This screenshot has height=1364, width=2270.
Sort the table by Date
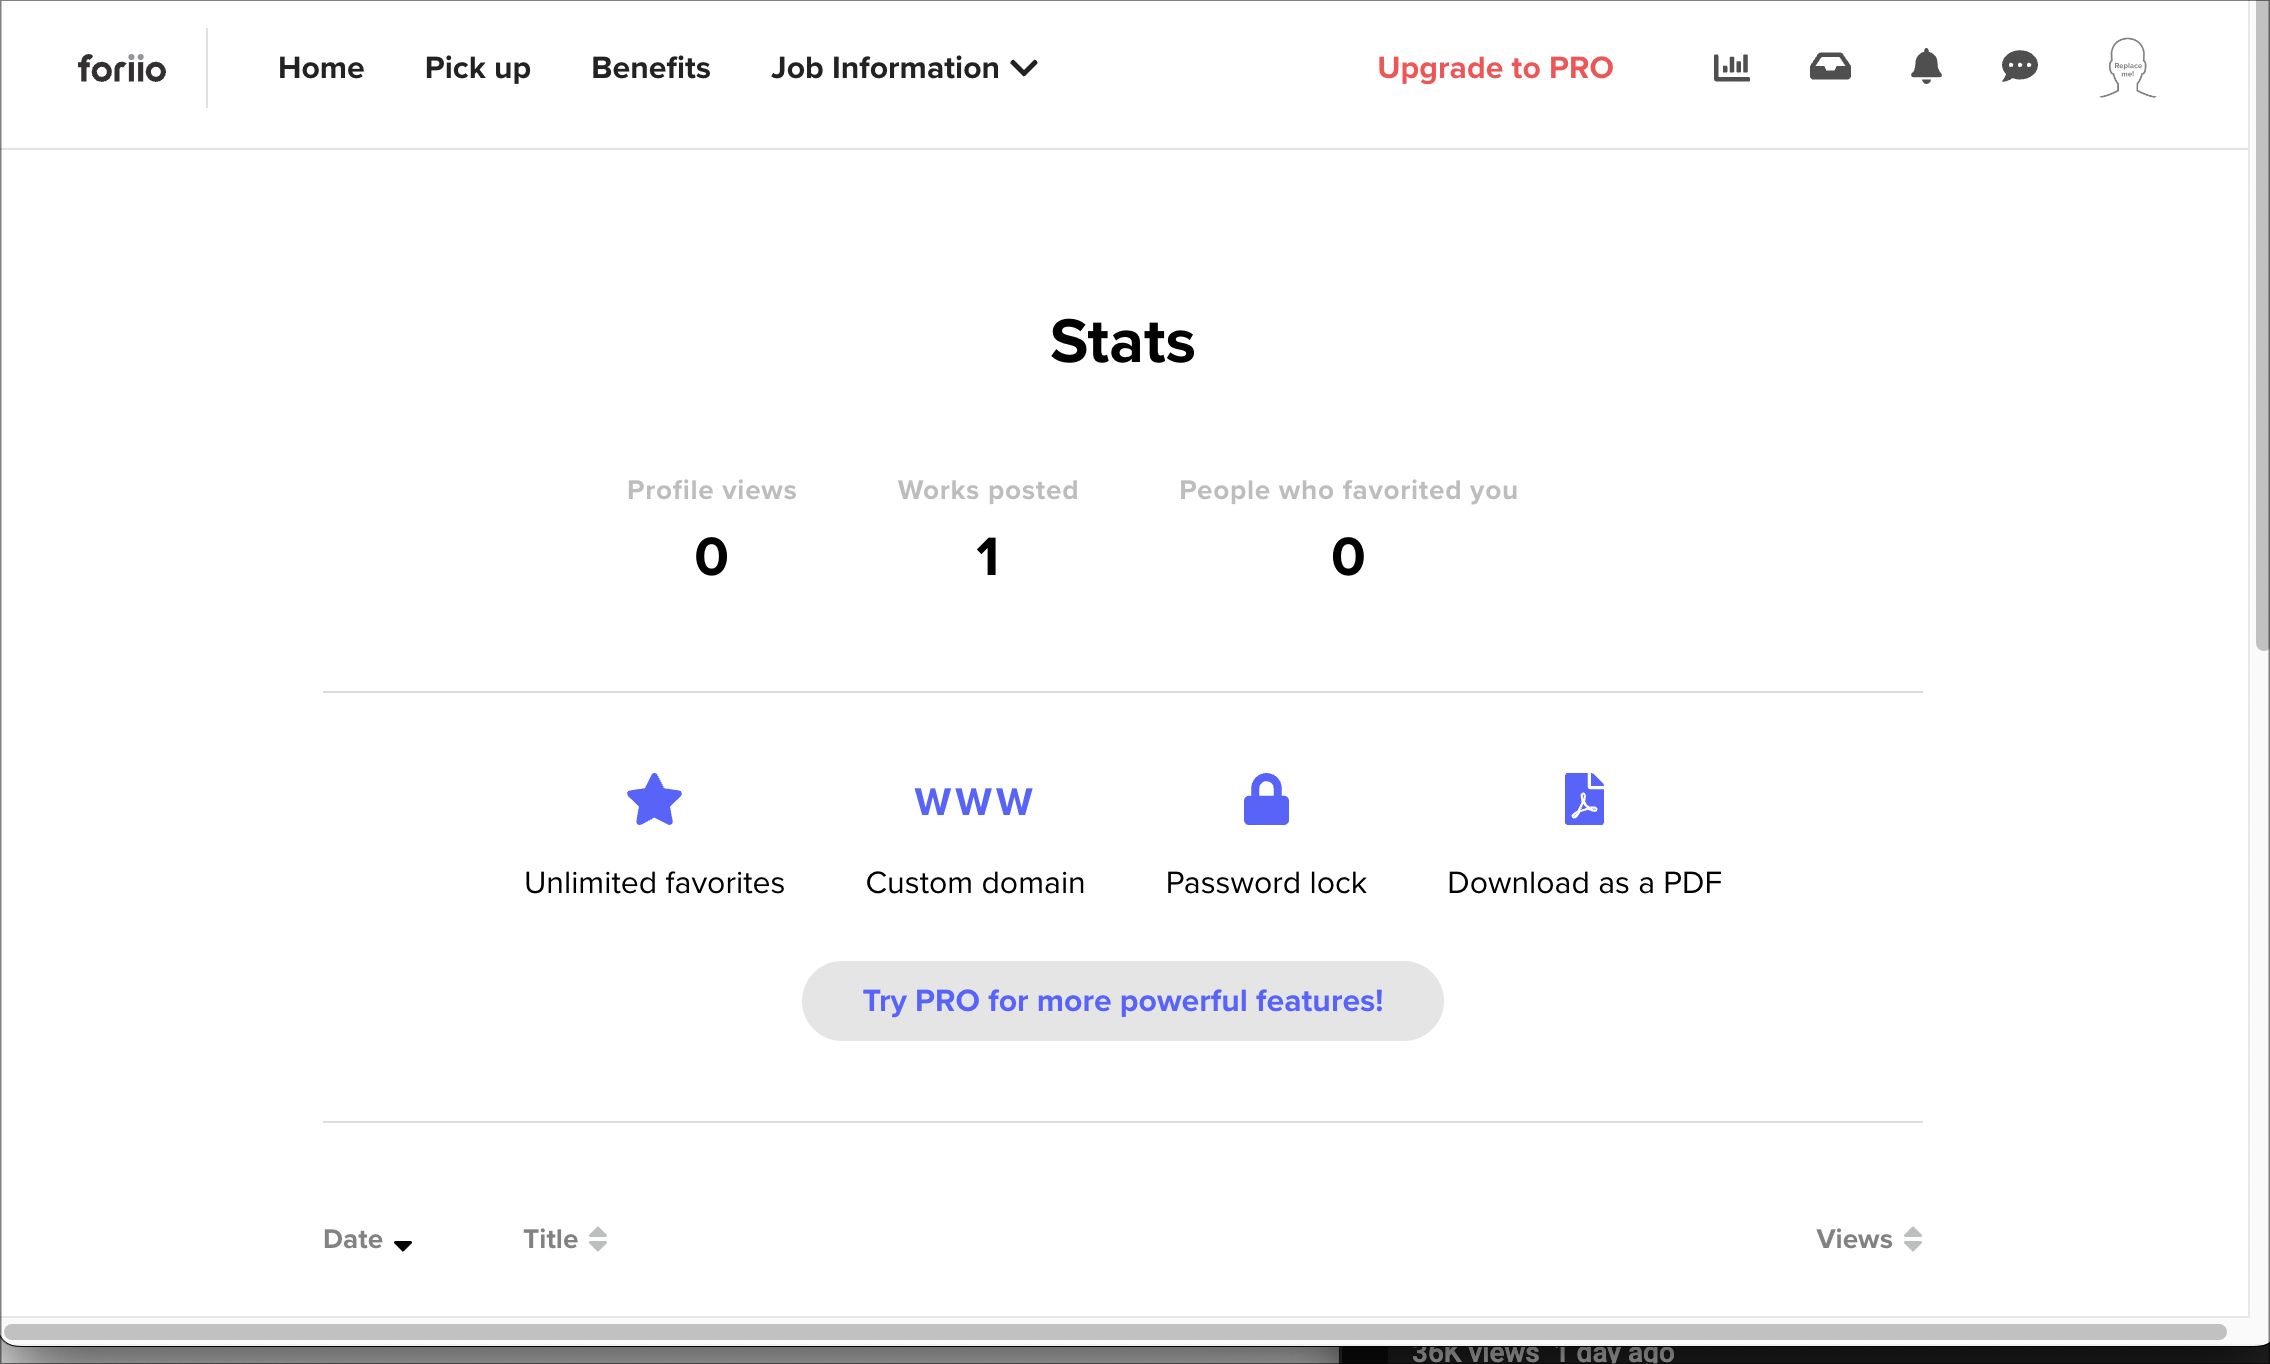(x=367, y=1240)
